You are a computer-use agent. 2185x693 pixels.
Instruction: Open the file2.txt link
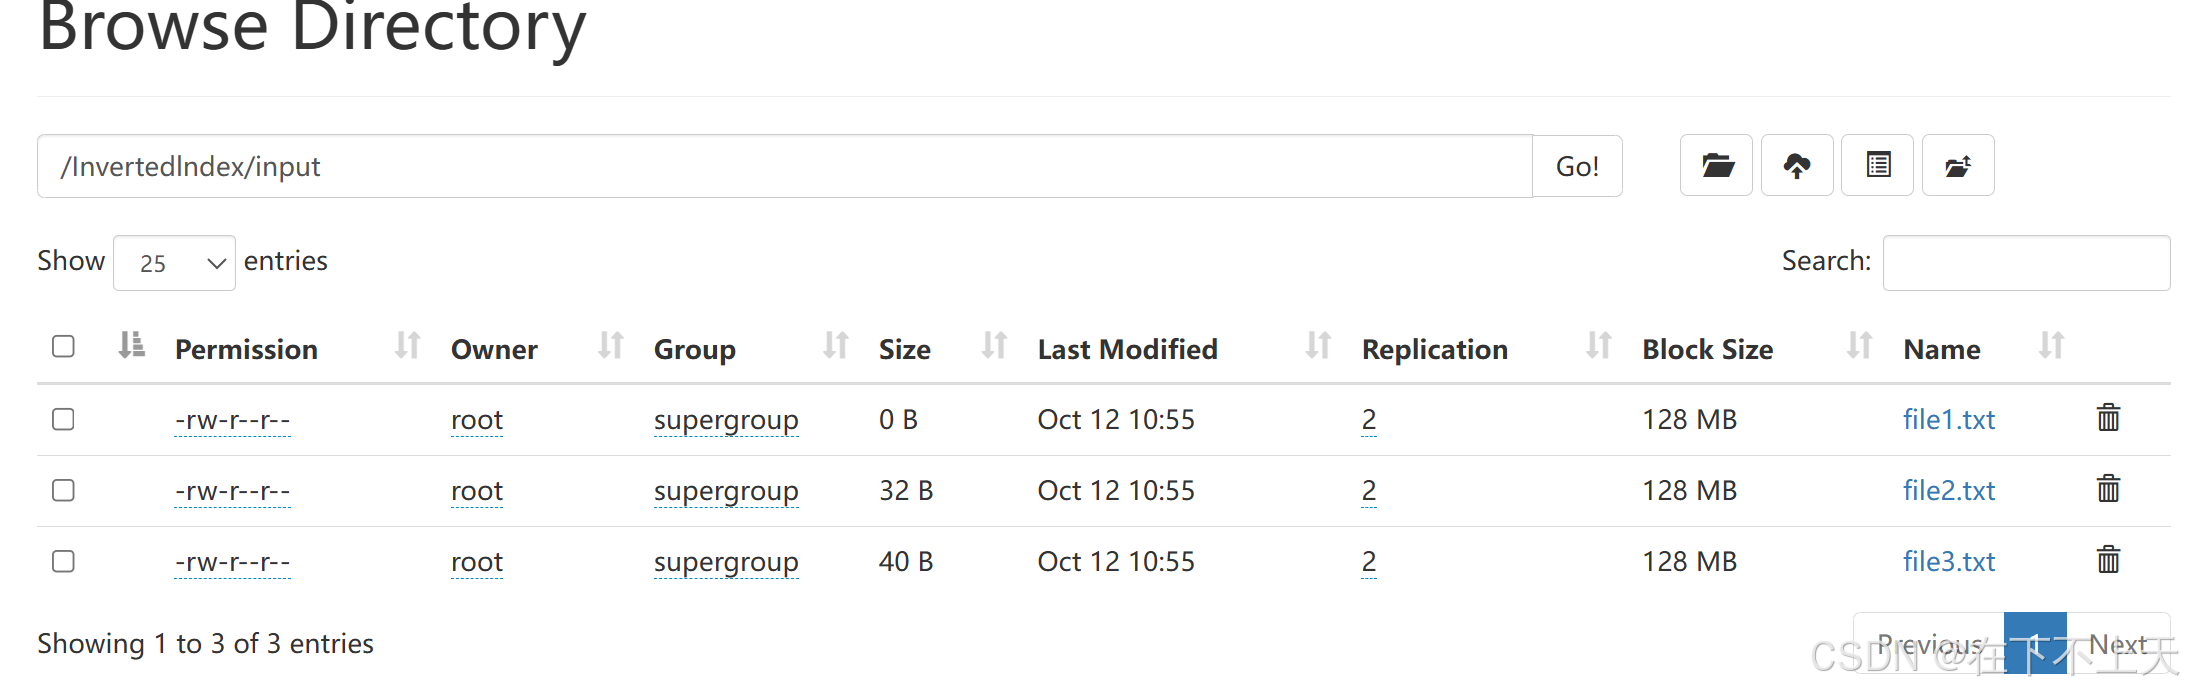tap(1947, 490)
